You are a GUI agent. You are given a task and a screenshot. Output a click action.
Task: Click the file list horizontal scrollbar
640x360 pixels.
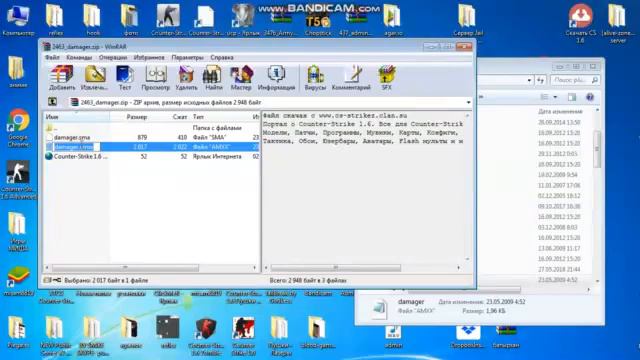(125, 268)
